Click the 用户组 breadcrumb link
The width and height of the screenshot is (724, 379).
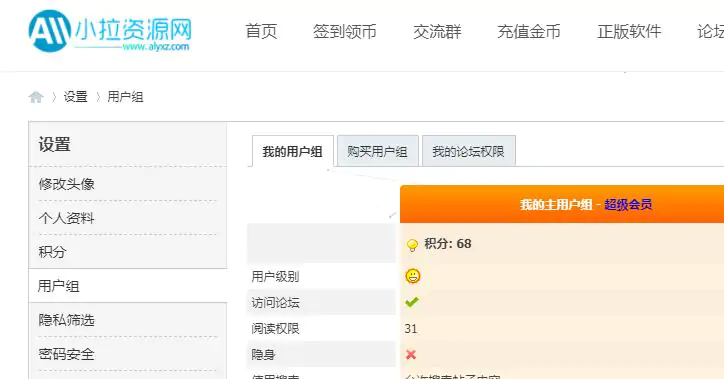pos(125,97)
